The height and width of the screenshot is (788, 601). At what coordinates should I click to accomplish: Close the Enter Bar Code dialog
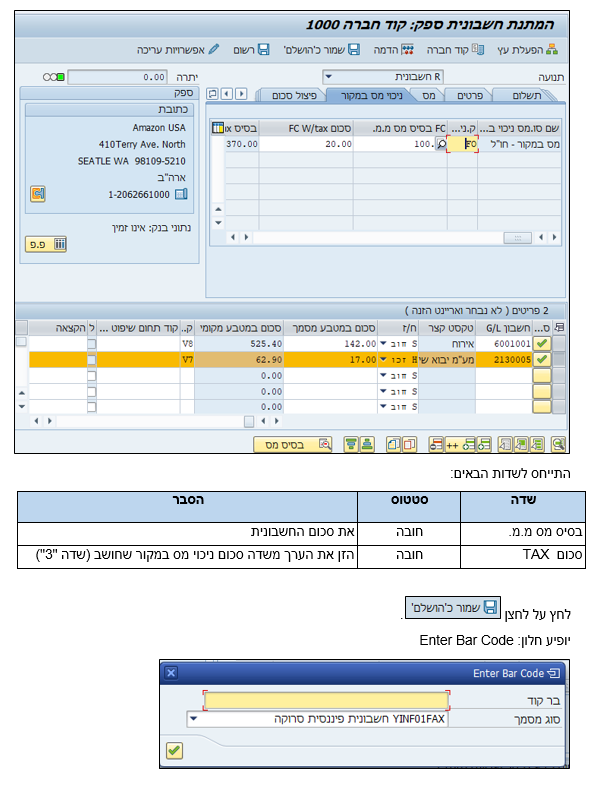[171, 673]
